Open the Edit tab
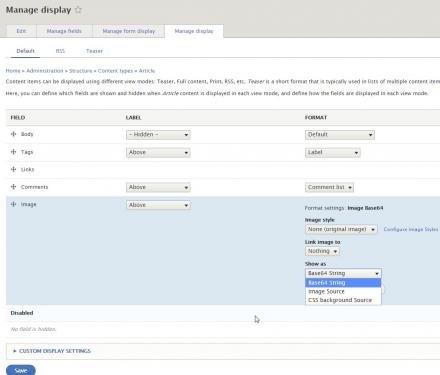The image size is (440, 375). click(x=21, y=31)
